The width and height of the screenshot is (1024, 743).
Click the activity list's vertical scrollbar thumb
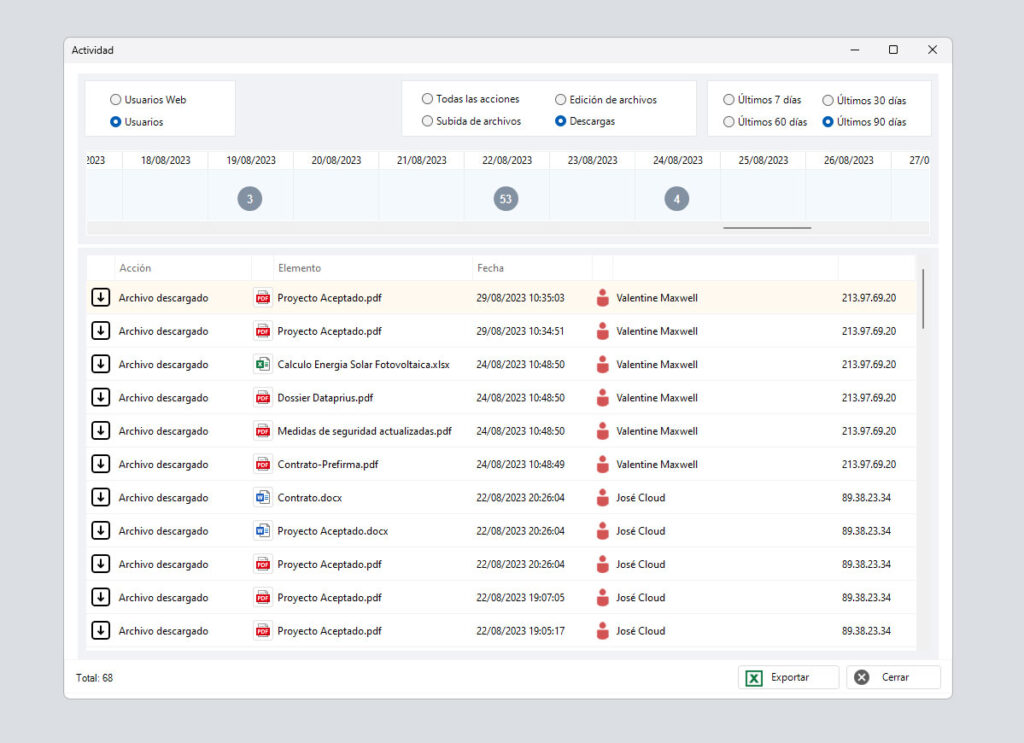tap(923, 299)
